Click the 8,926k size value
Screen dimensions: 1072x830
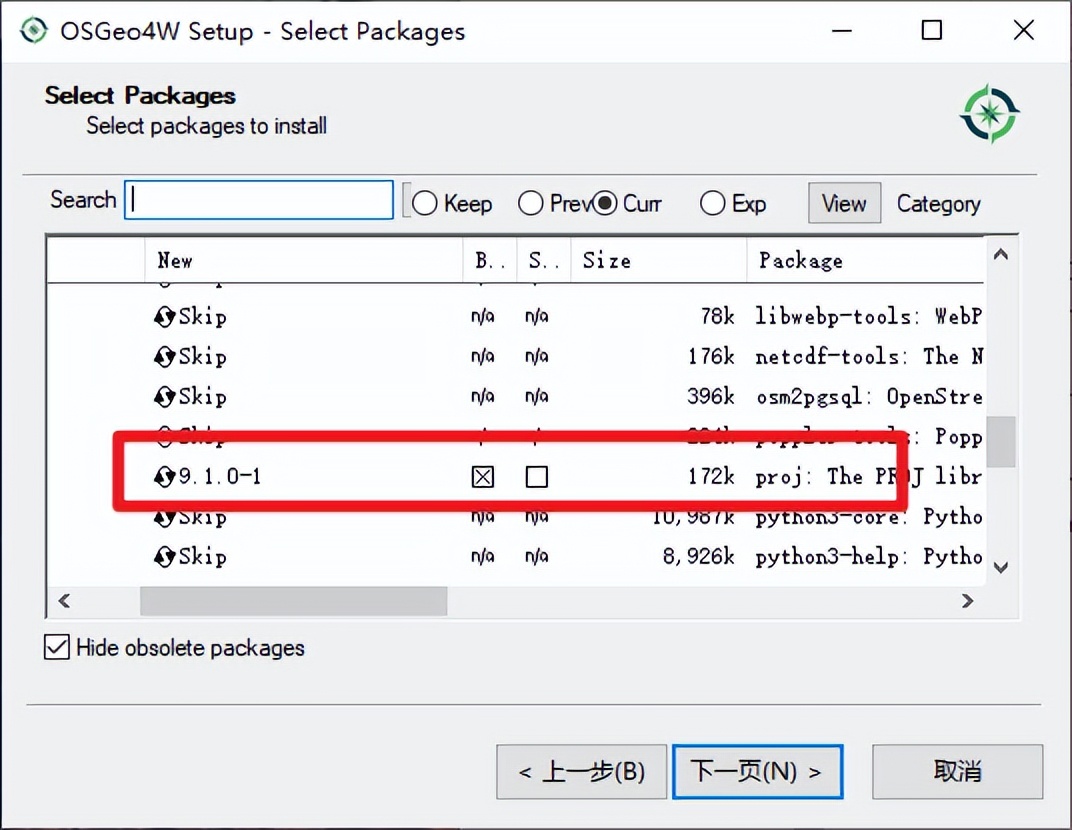coord(699,557)
